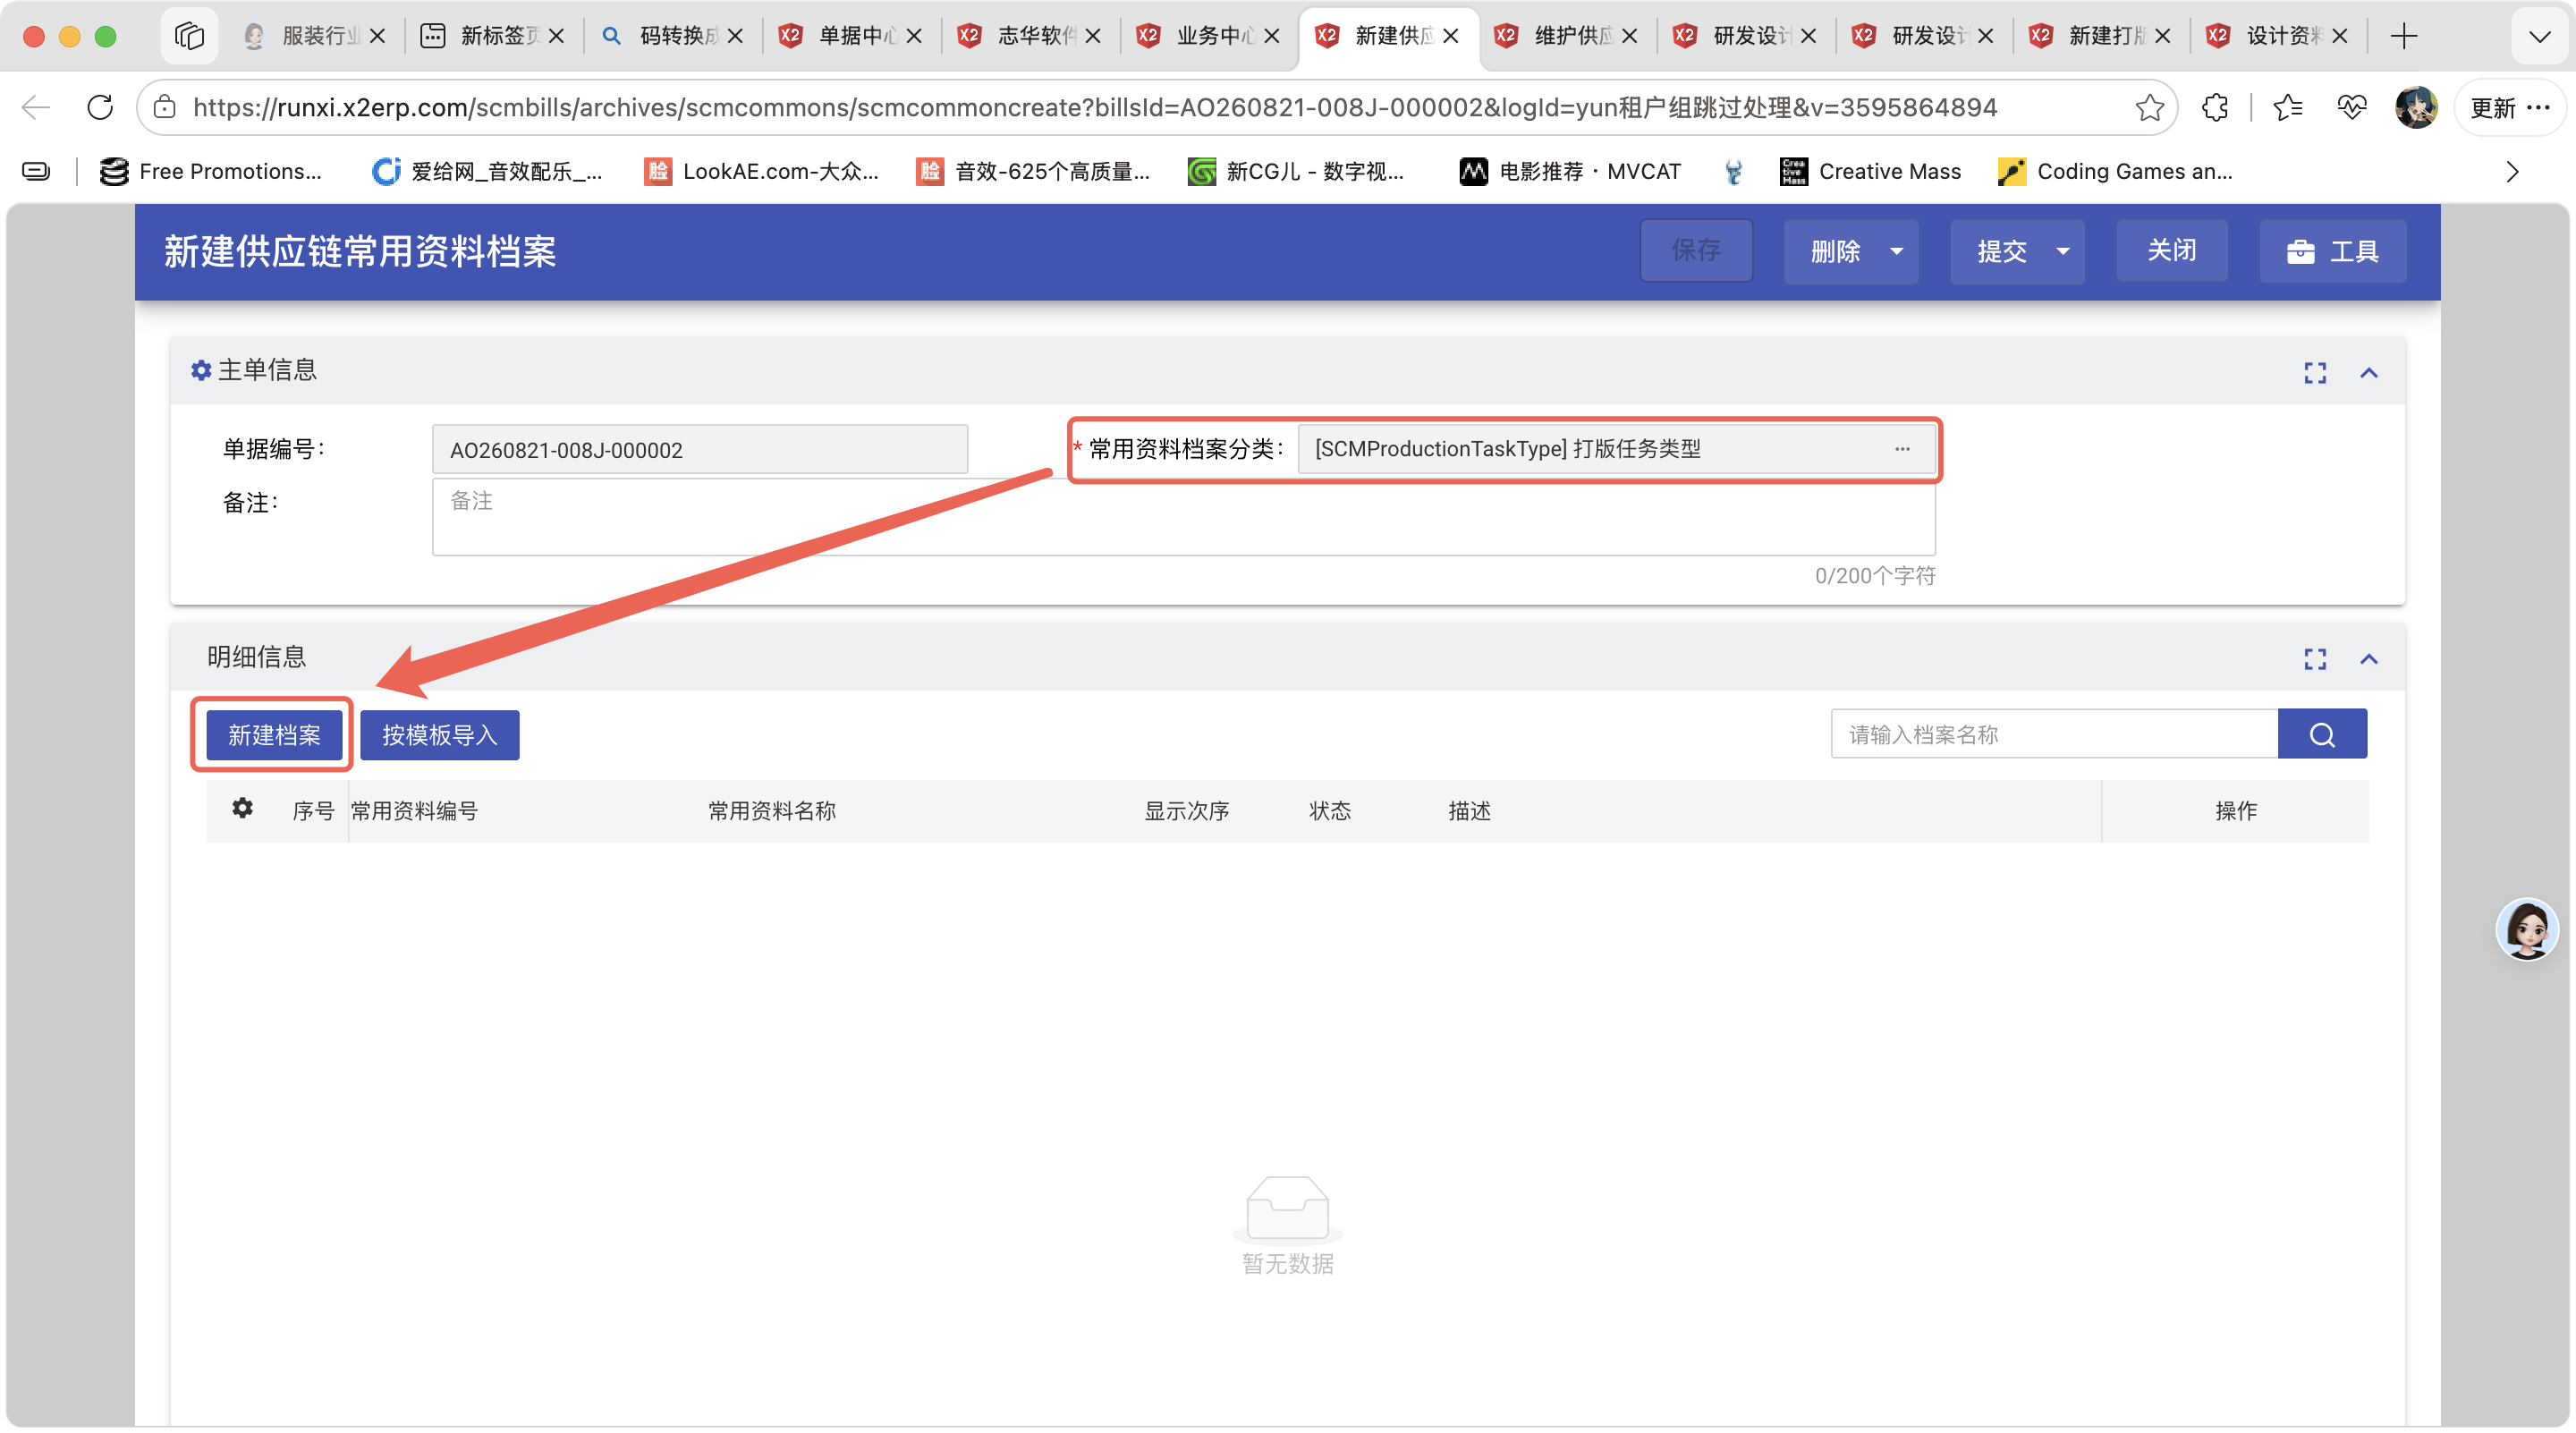This screenshot has width=2576, height=1433.
Task: Open the favorites list icon
Action: coord(2288,107)
